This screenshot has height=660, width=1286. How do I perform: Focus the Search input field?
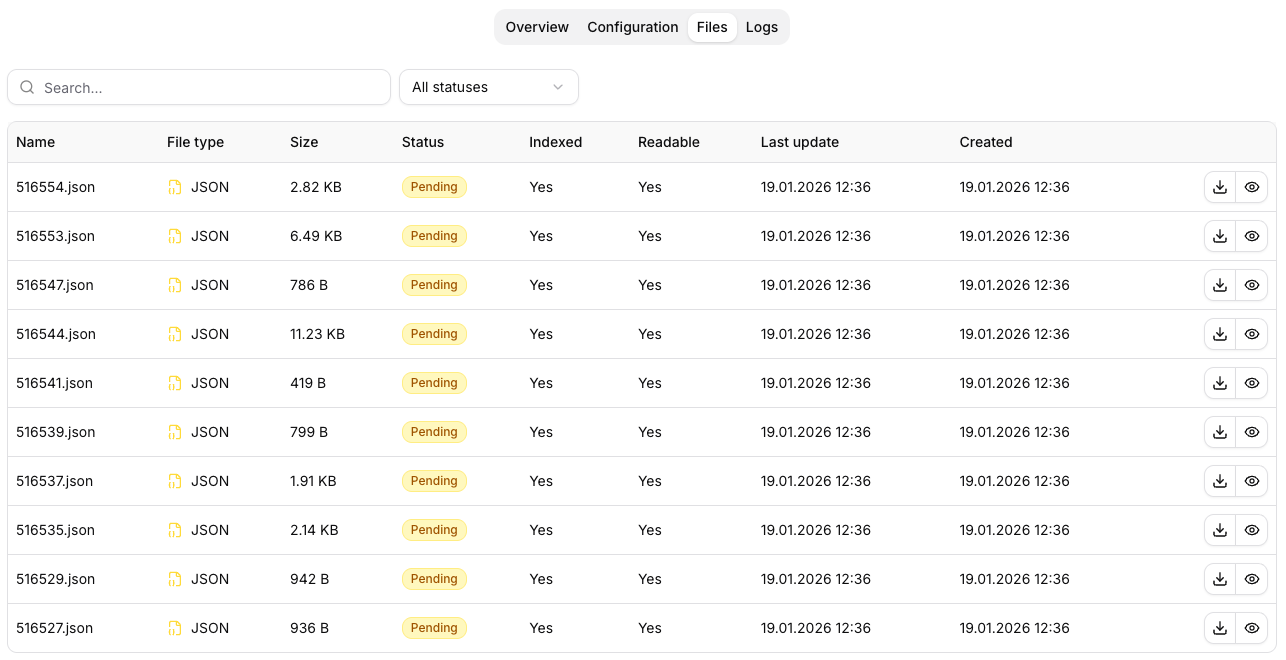click(210, 87)
